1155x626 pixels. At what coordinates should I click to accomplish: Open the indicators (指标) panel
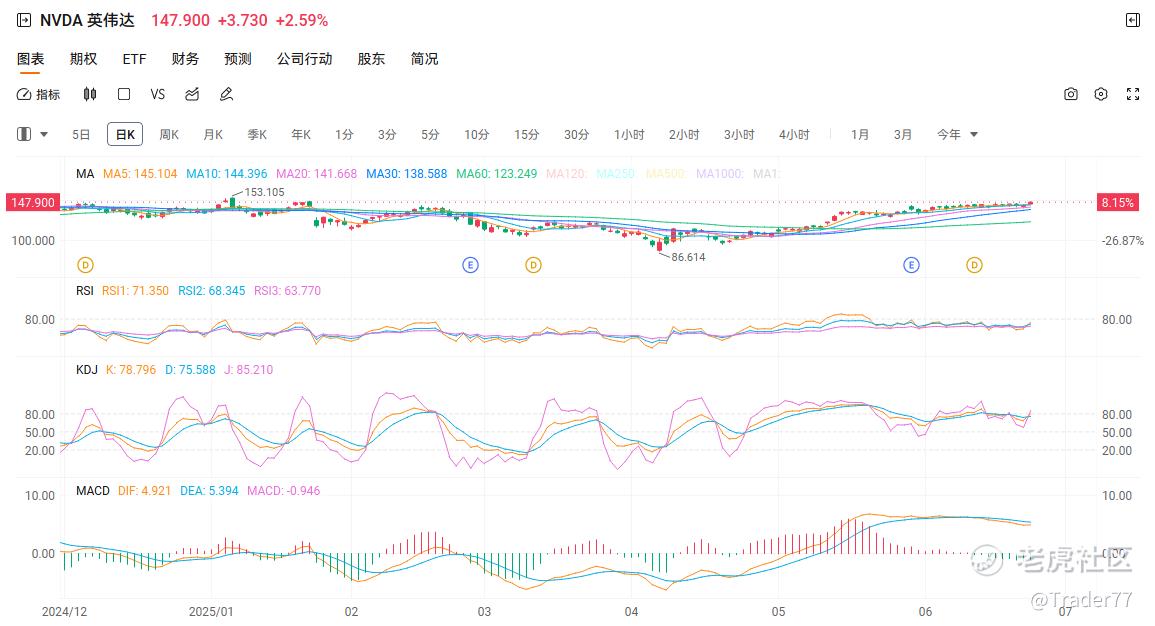coord(38,94)
